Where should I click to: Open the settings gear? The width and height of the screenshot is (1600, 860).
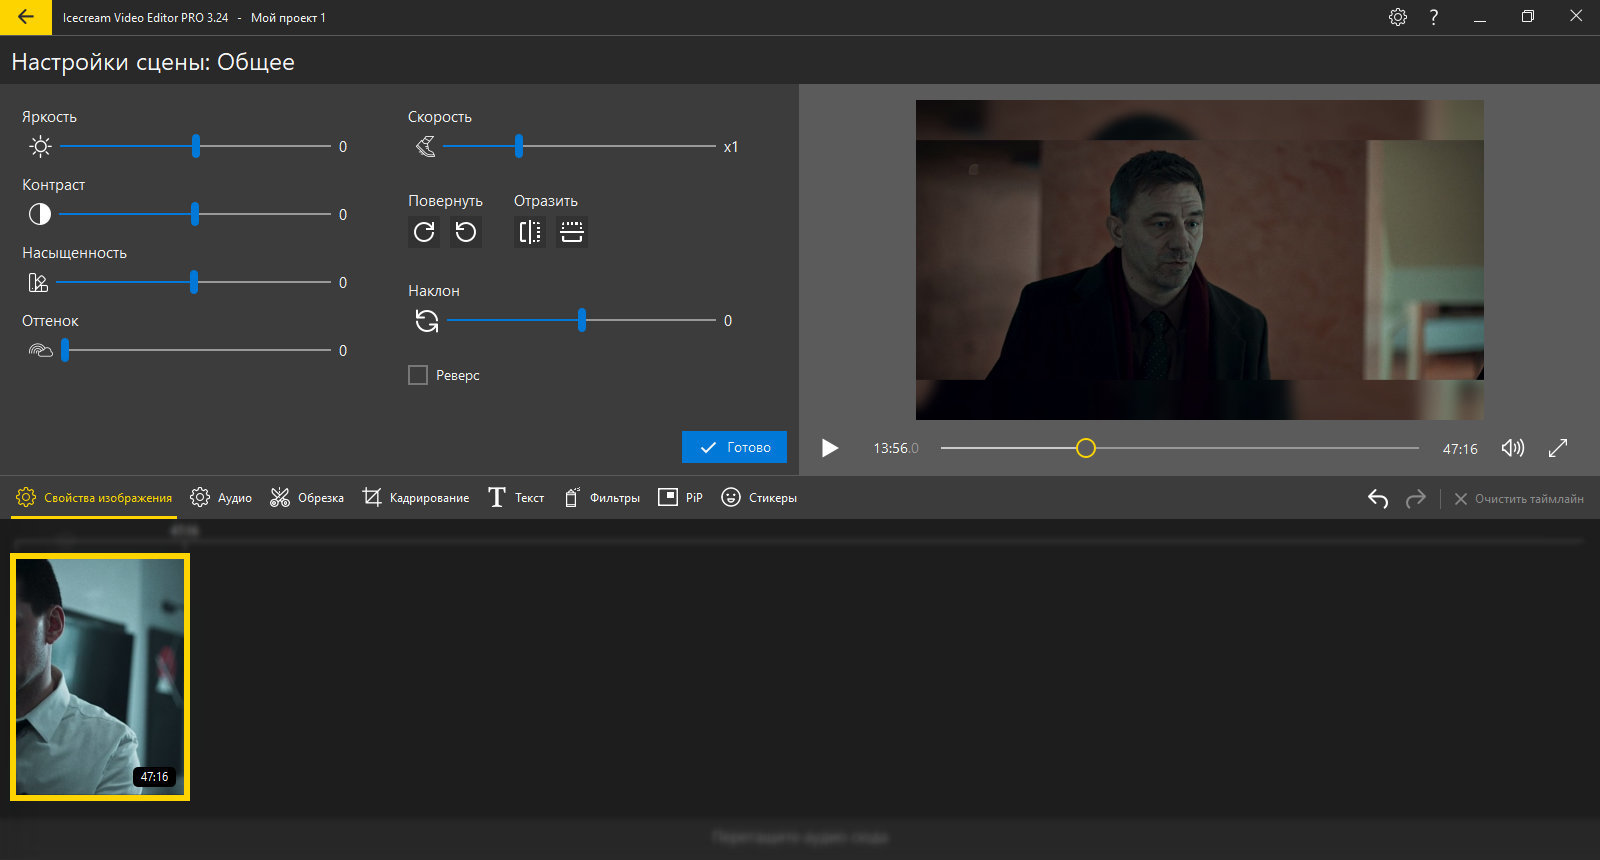(x=1398, y=17)
